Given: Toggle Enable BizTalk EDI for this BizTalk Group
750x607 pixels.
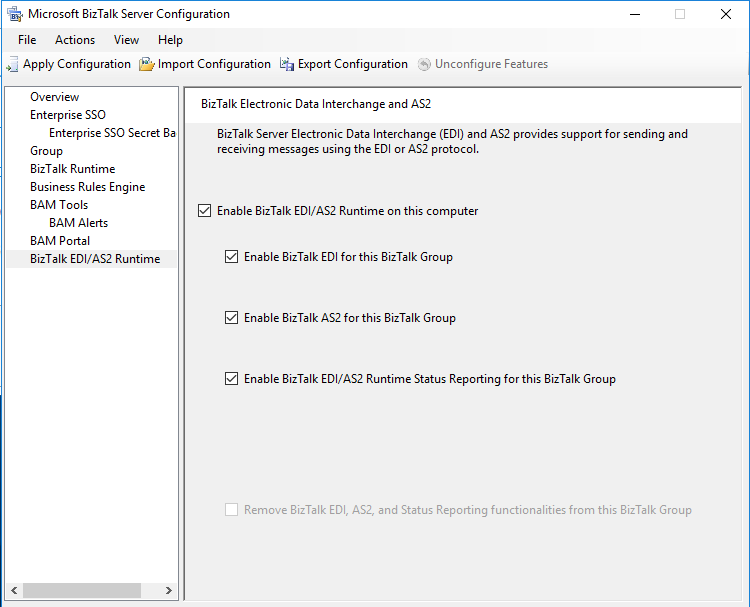Looking at the screenshot, I should pos(232,257).
